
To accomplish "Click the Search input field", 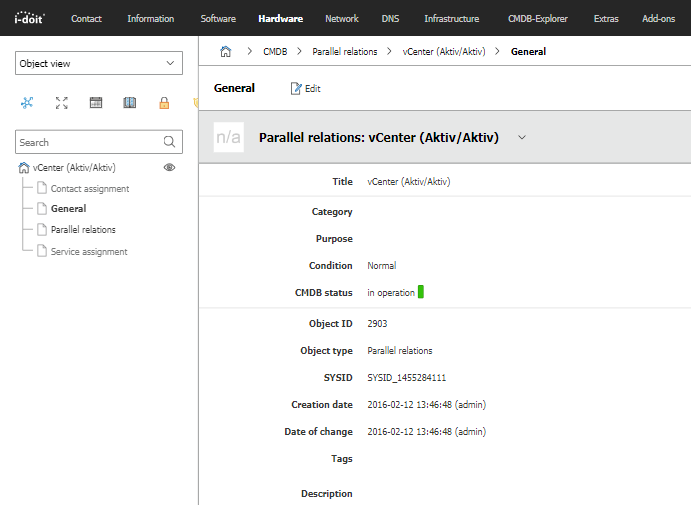I will click(99, 142).
